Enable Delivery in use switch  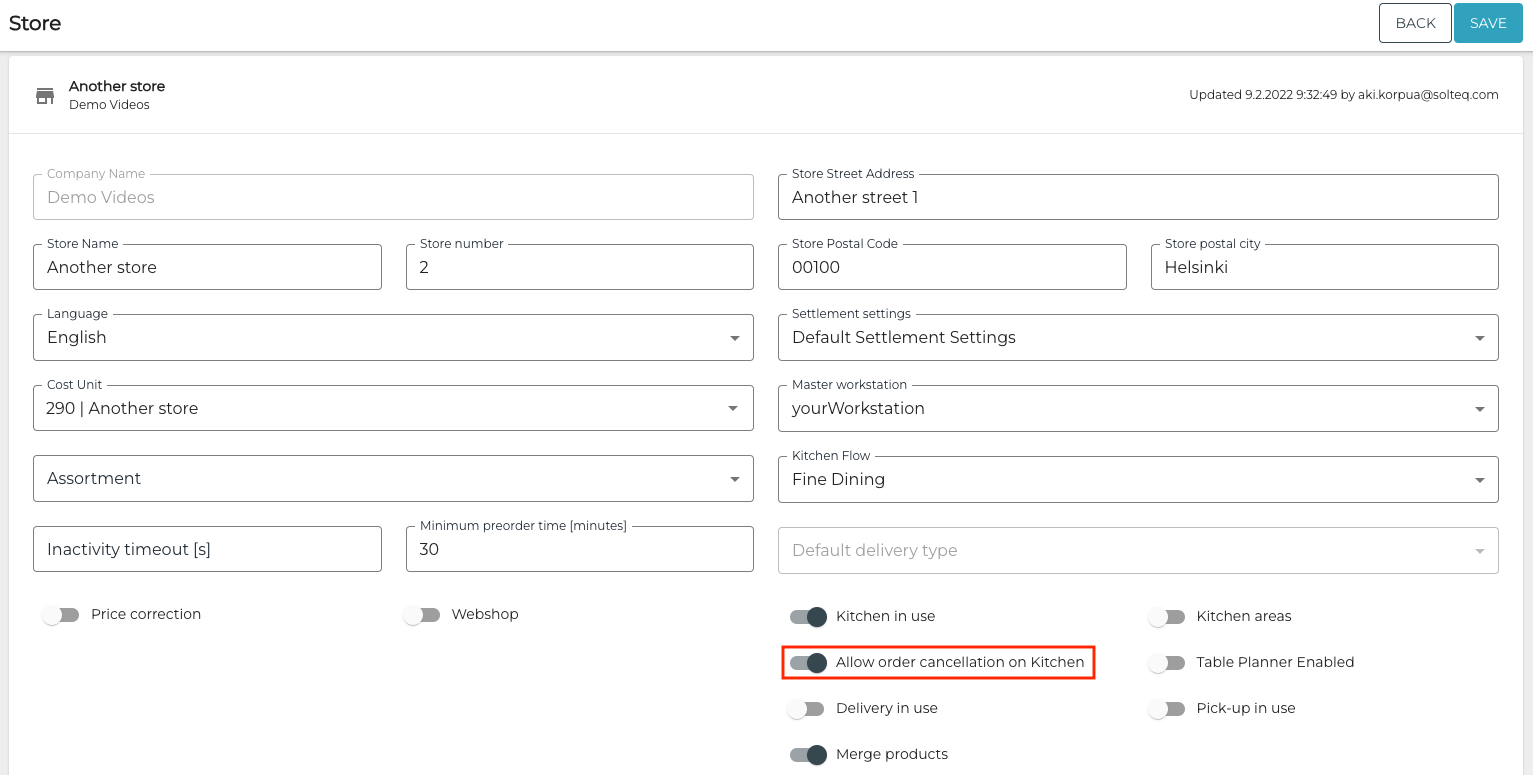click(x=806, y=709)
